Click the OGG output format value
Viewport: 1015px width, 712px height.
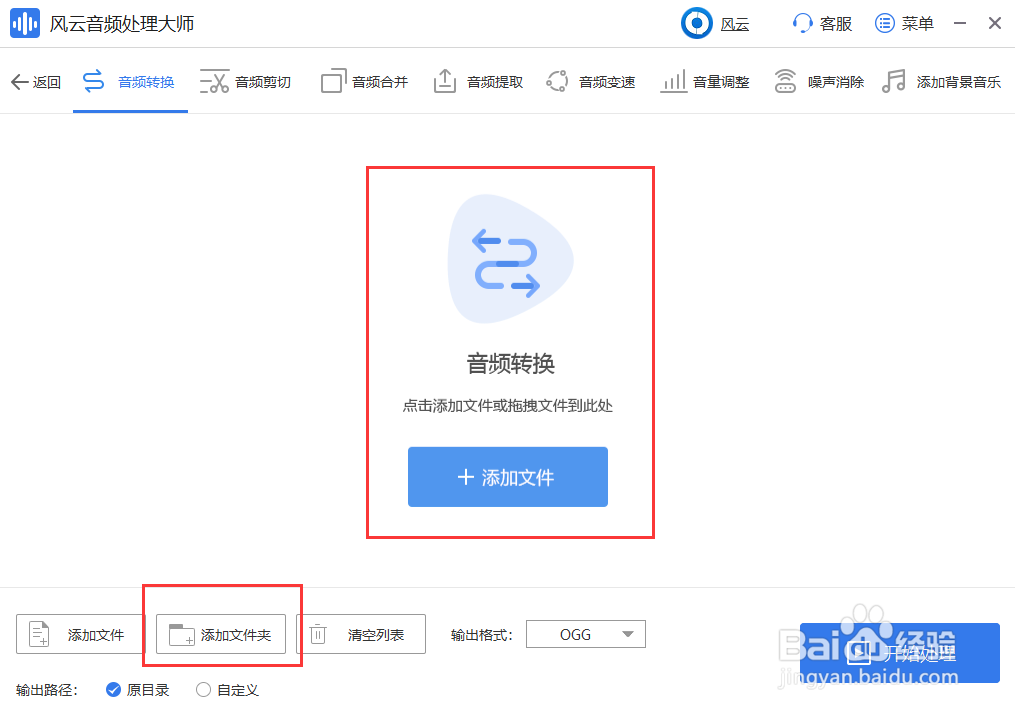pos(575,634)
